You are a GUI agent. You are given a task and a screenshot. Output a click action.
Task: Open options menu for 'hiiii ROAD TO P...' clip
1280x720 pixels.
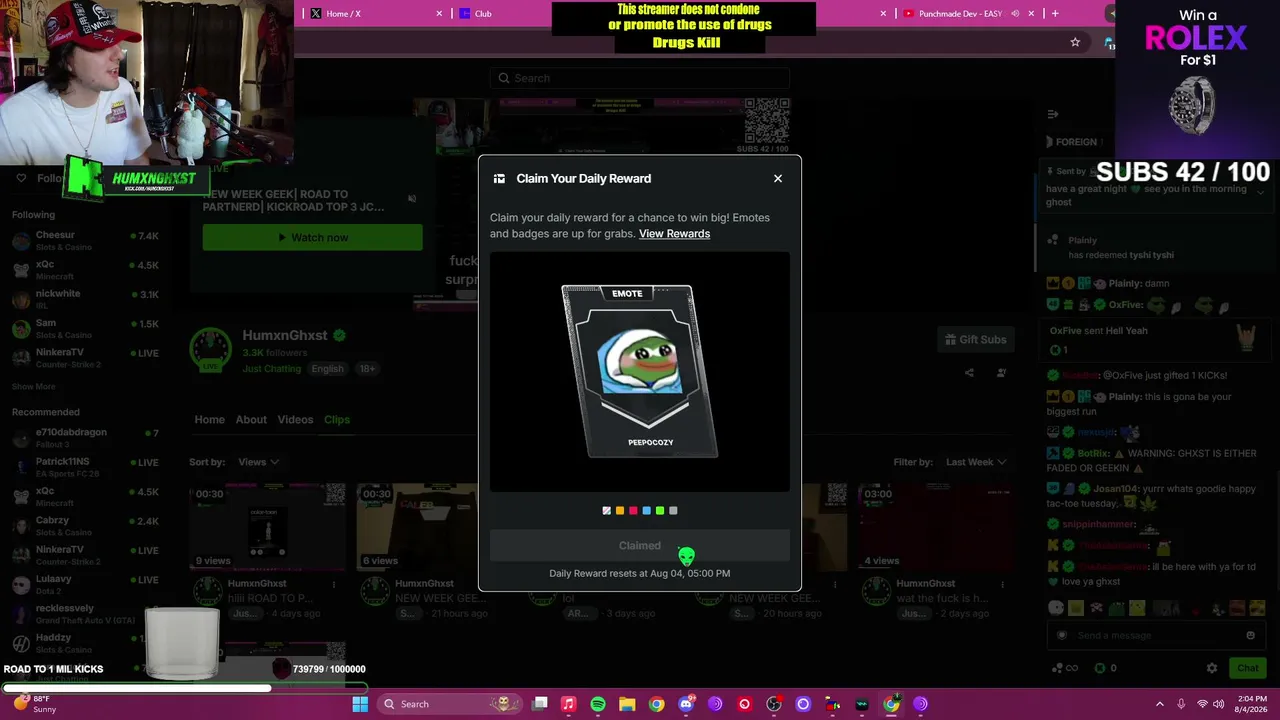(334, 584)
